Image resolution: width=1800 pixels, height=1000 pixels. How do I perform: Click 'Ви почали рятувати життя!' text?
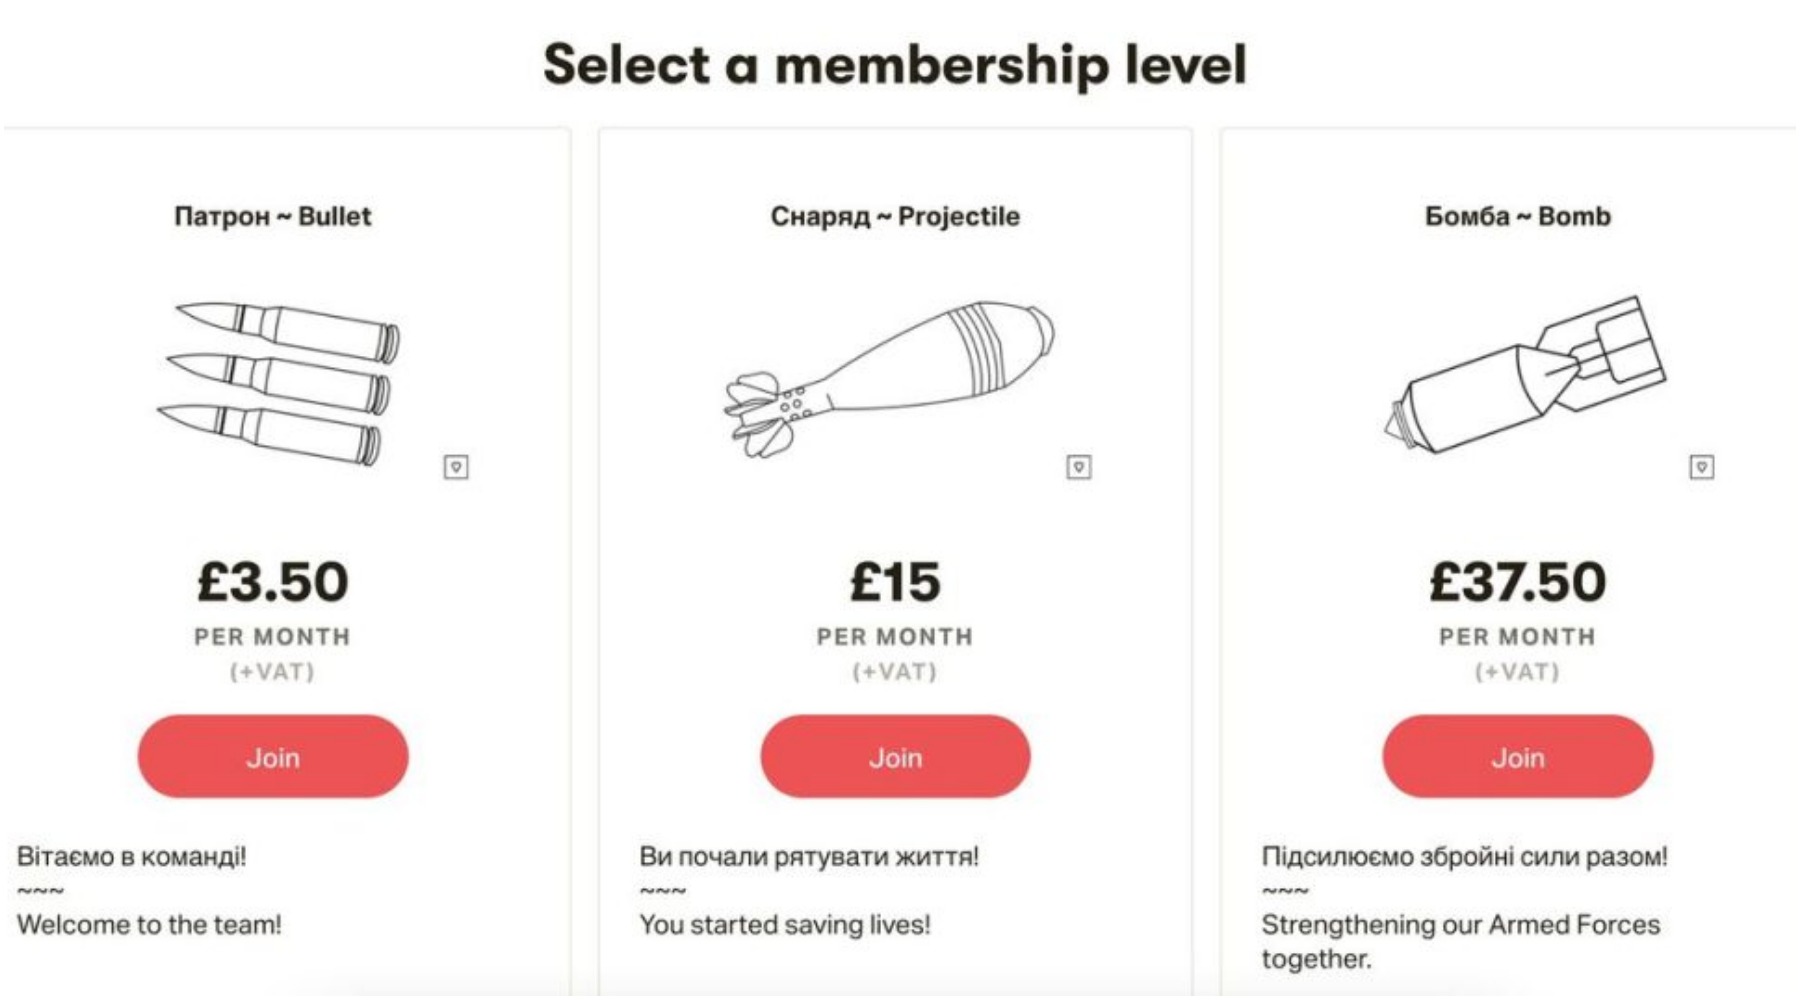click(x=809, y=857)
